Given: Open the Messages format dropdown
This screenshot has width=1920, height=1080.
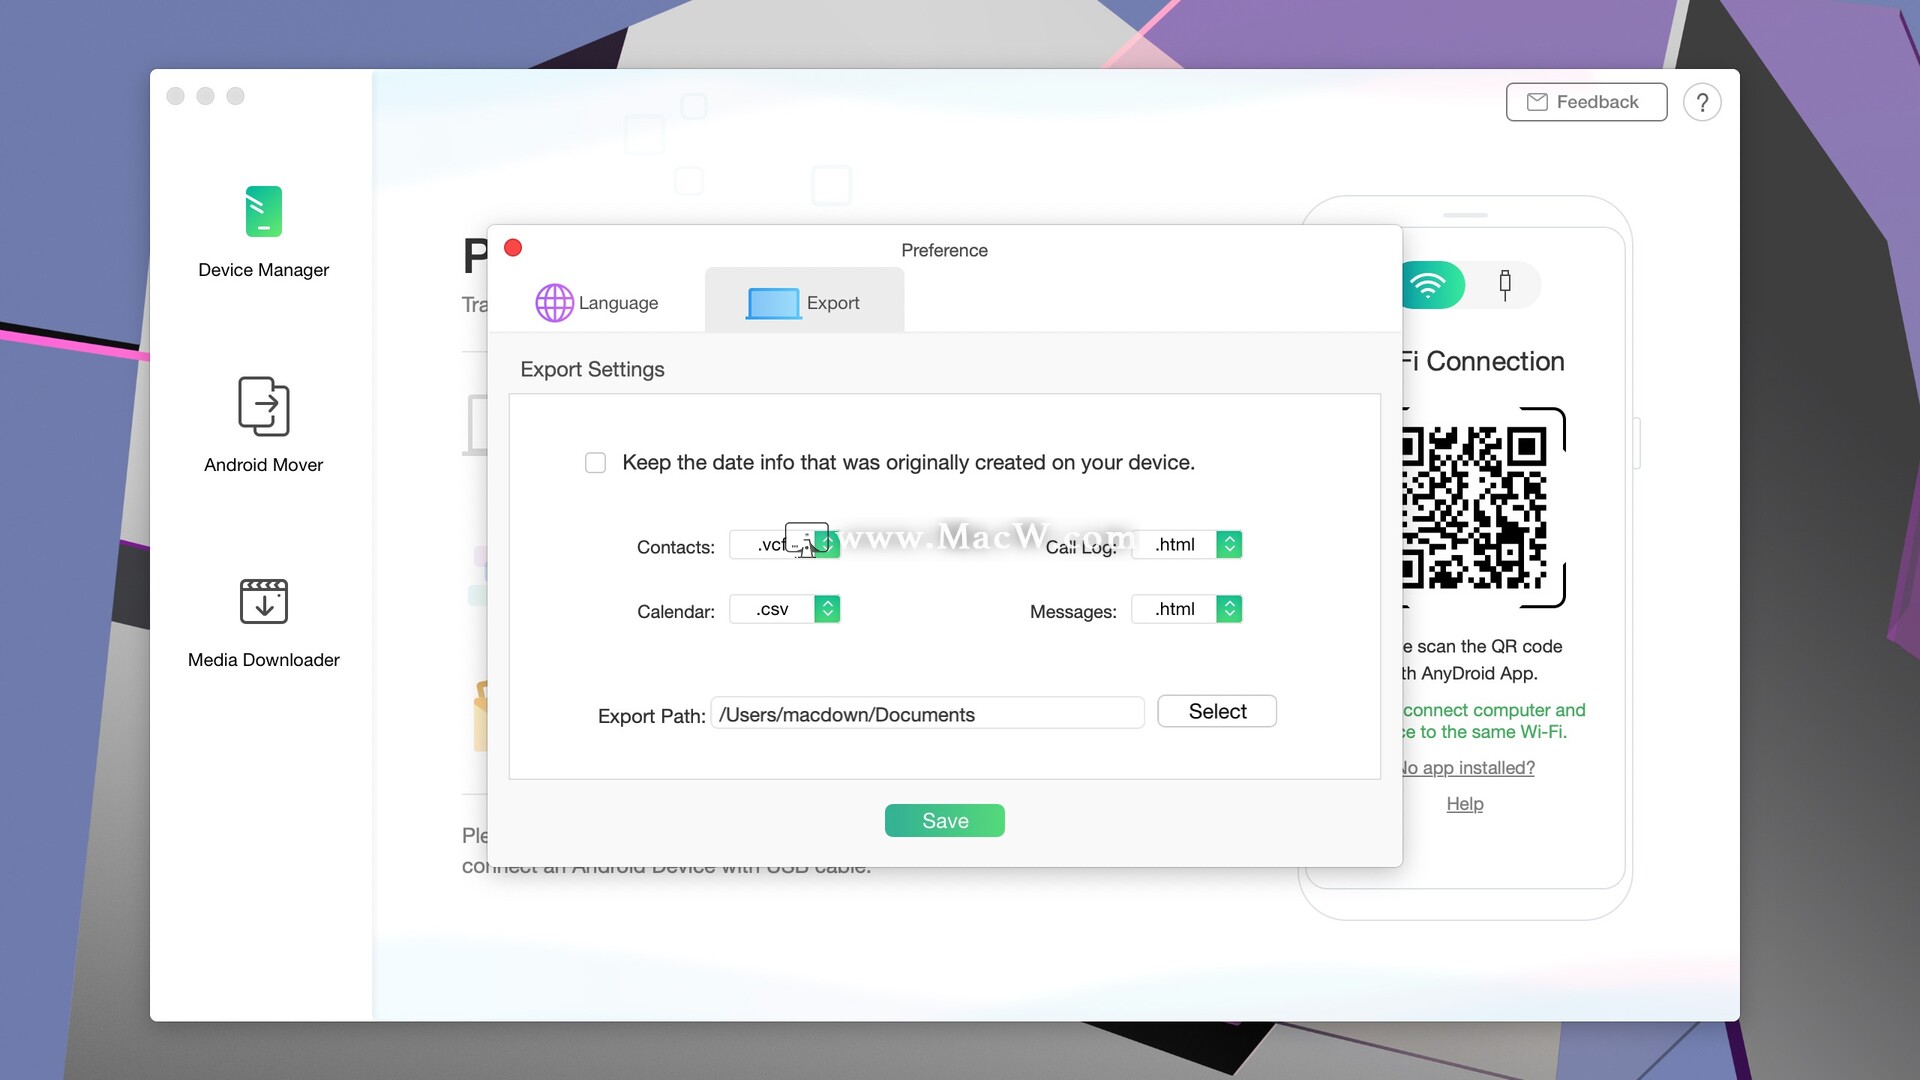Looking at the screenshot, I should coord(1187,609).
